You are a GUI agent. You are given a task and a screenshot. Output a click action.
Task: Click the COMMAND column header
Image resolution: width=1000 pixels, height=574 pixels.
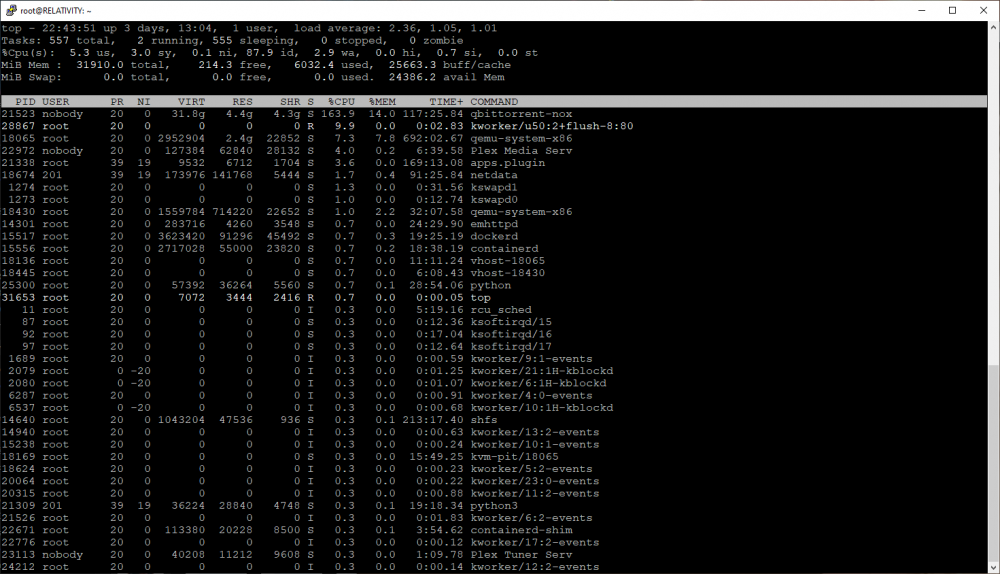494,101
